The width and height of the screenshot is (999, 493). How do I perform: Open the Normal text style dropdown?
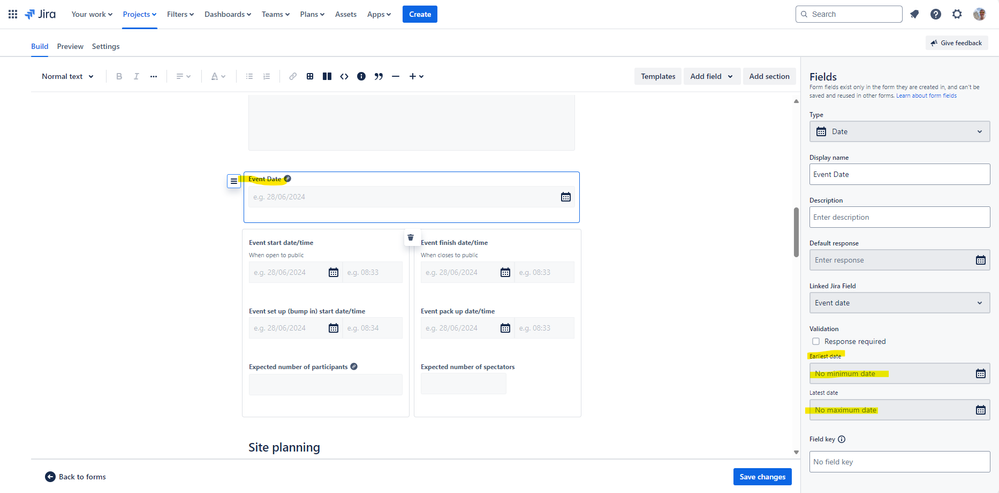(68, 76)
